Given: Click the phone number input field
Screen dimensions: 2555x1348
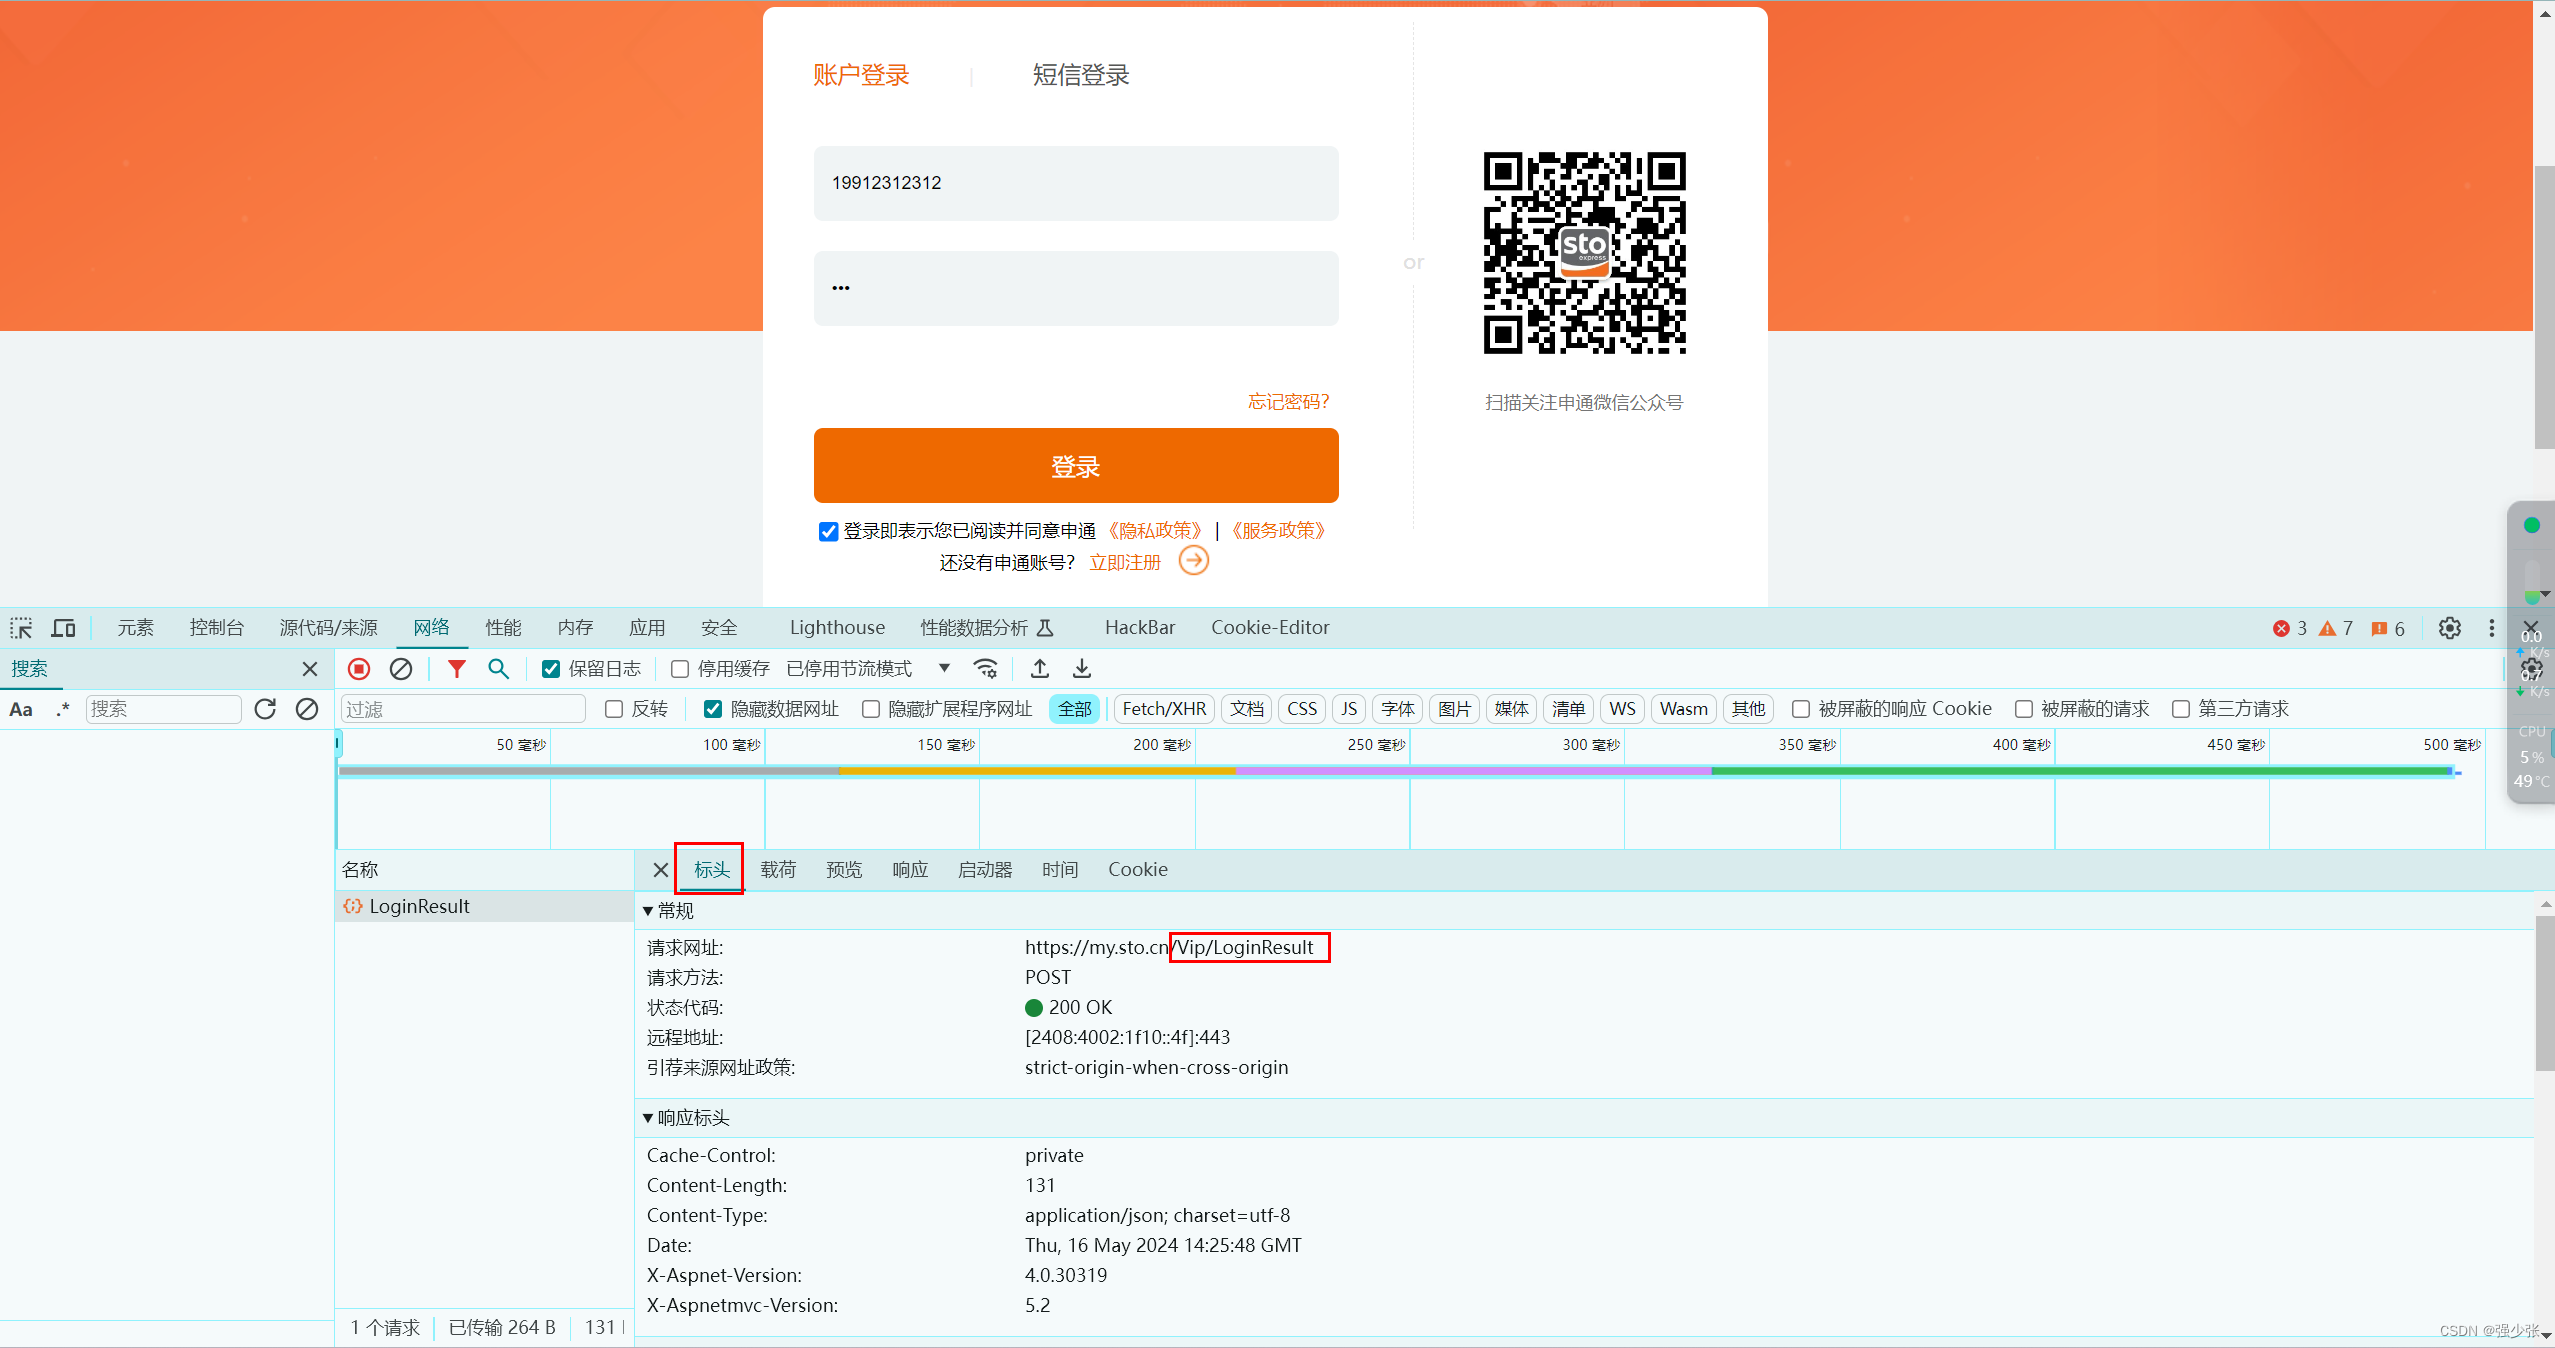Looking at the screenshot, I should click(x=1075, y=183).
